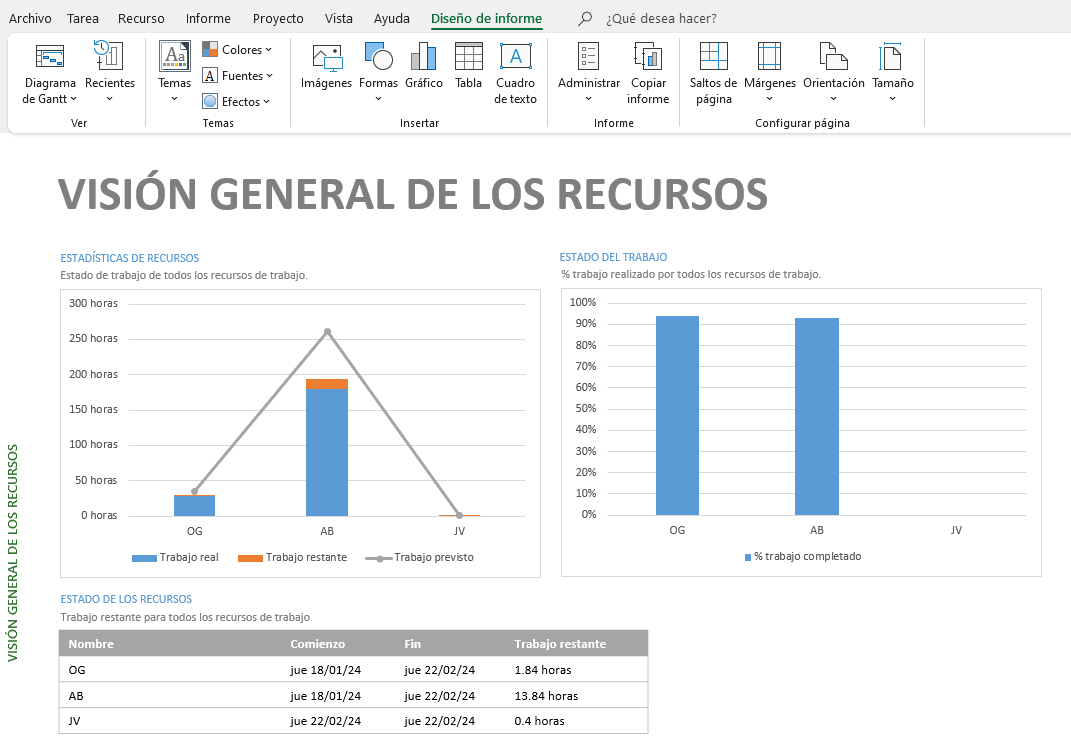Select the AB row in resource table
This screenshot has width=1071, height=746.
[353, 696]
